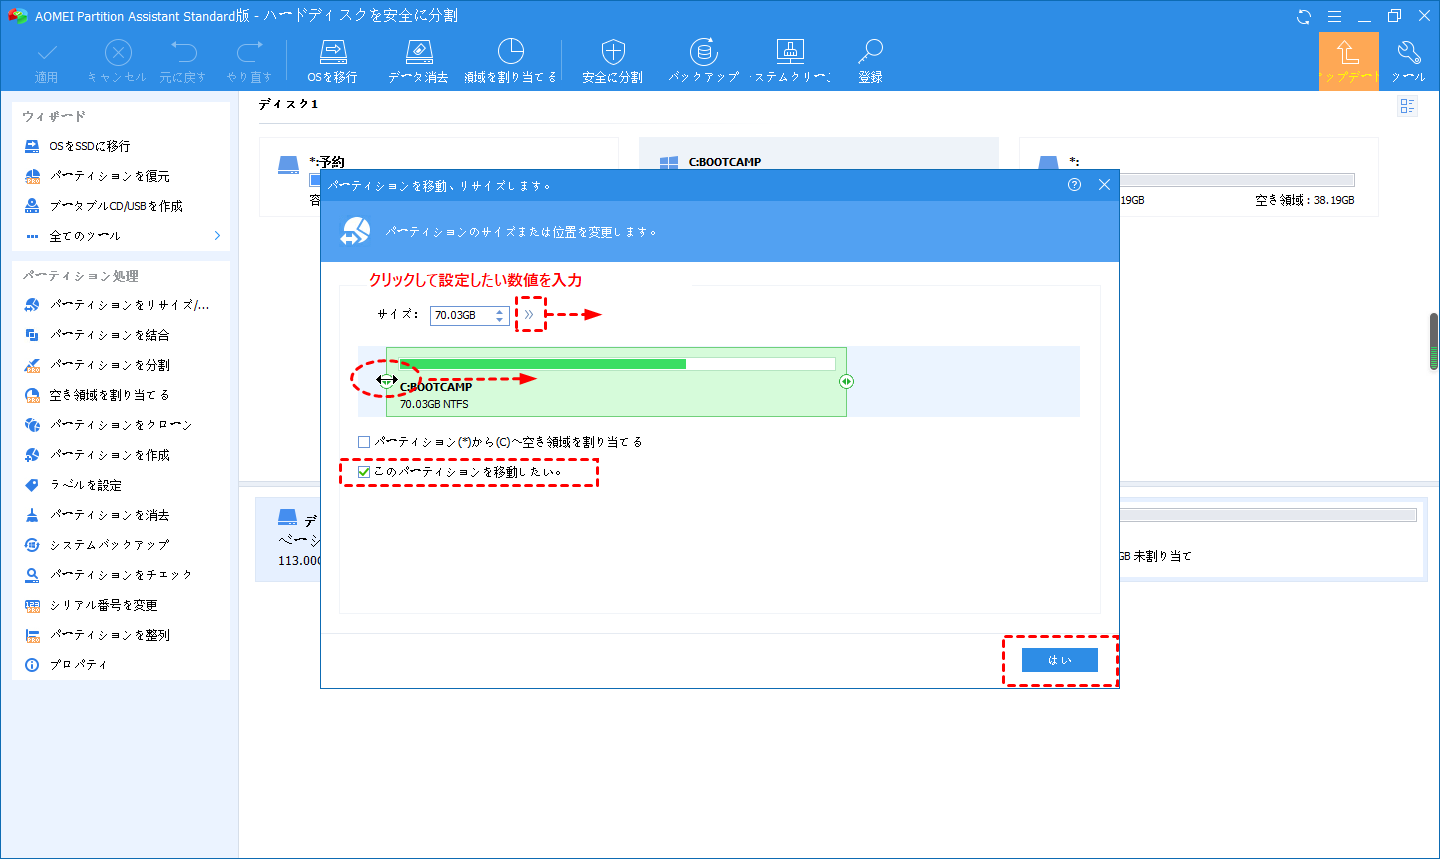Open システムバックアップ in the sidebar
Viewport: 1440px width, 859px height.
click(x=96, y=545)
